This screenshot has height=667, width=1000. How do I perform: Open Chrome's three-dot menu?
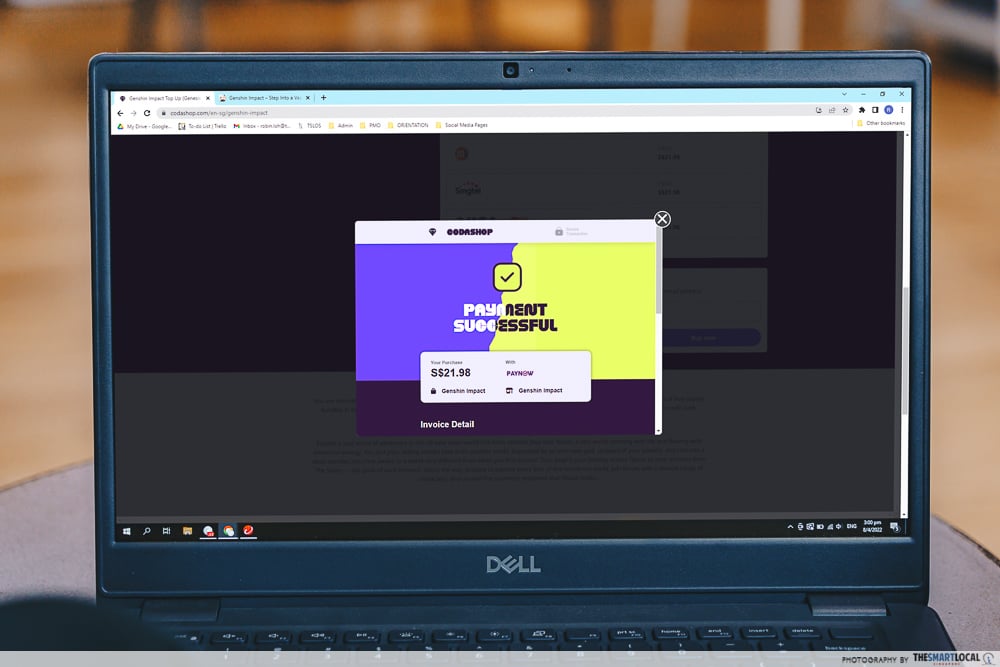point(902,110)
